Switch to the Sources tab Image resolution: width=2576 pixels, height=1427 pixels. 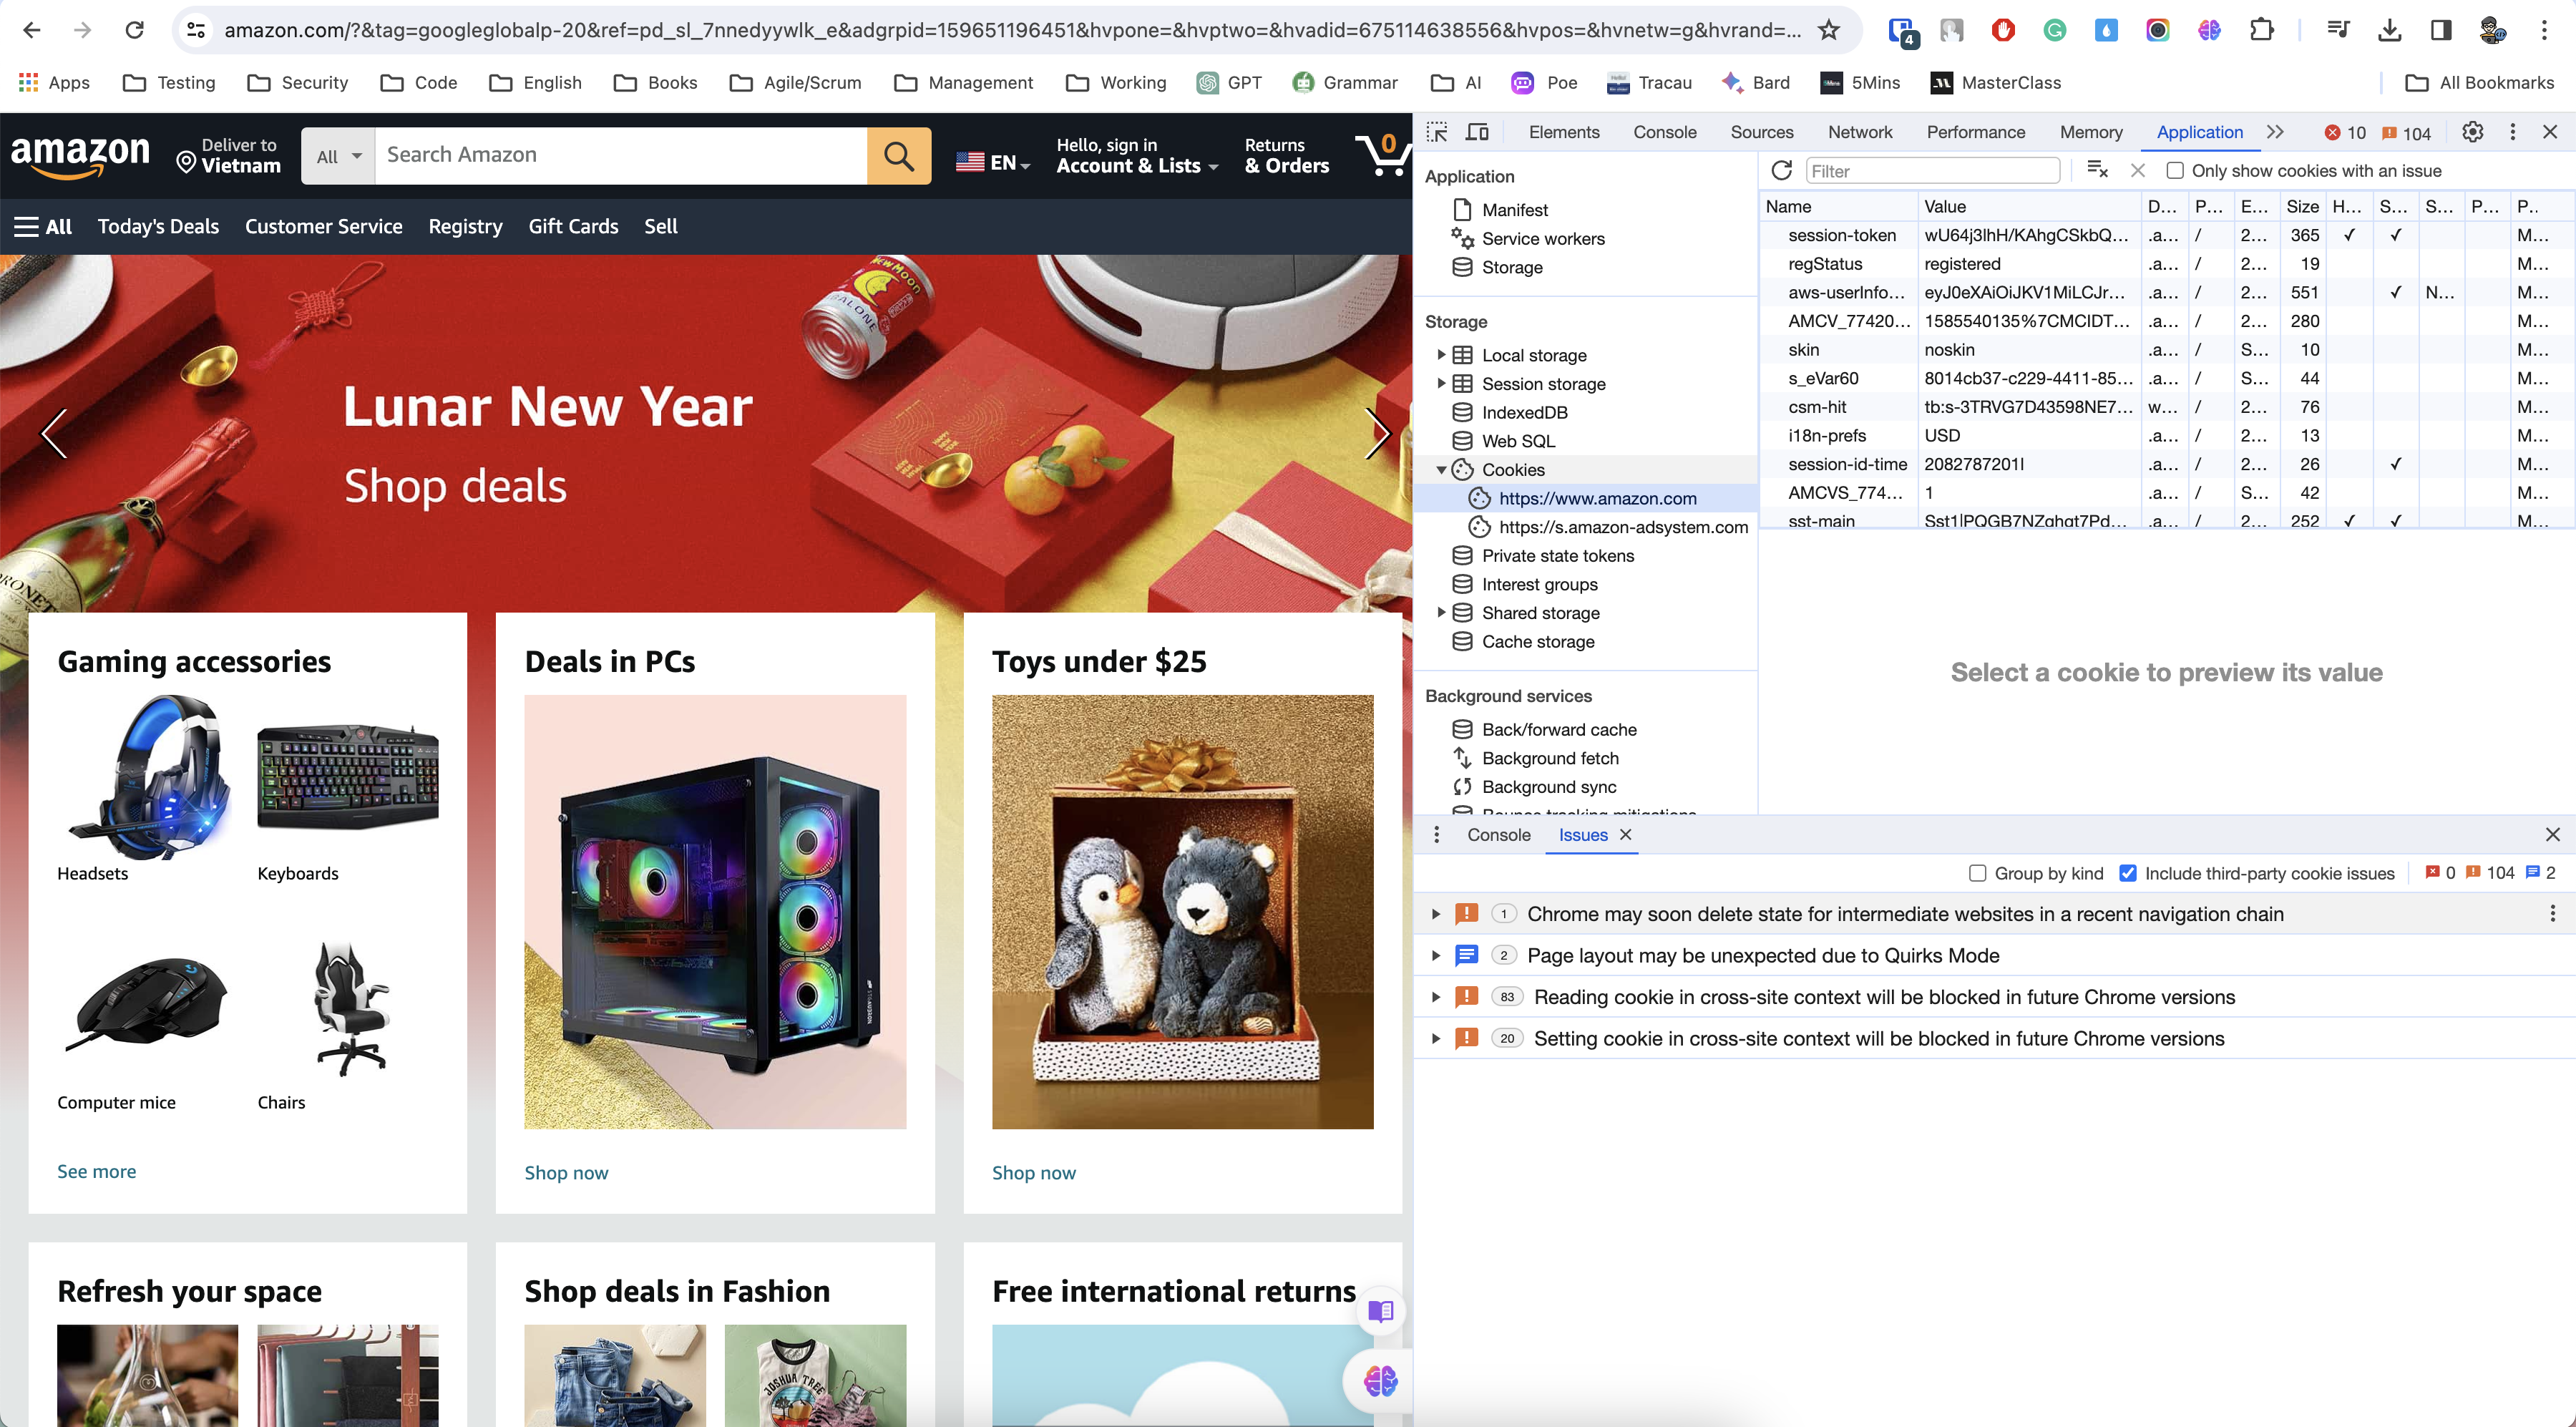point(1762,132)
